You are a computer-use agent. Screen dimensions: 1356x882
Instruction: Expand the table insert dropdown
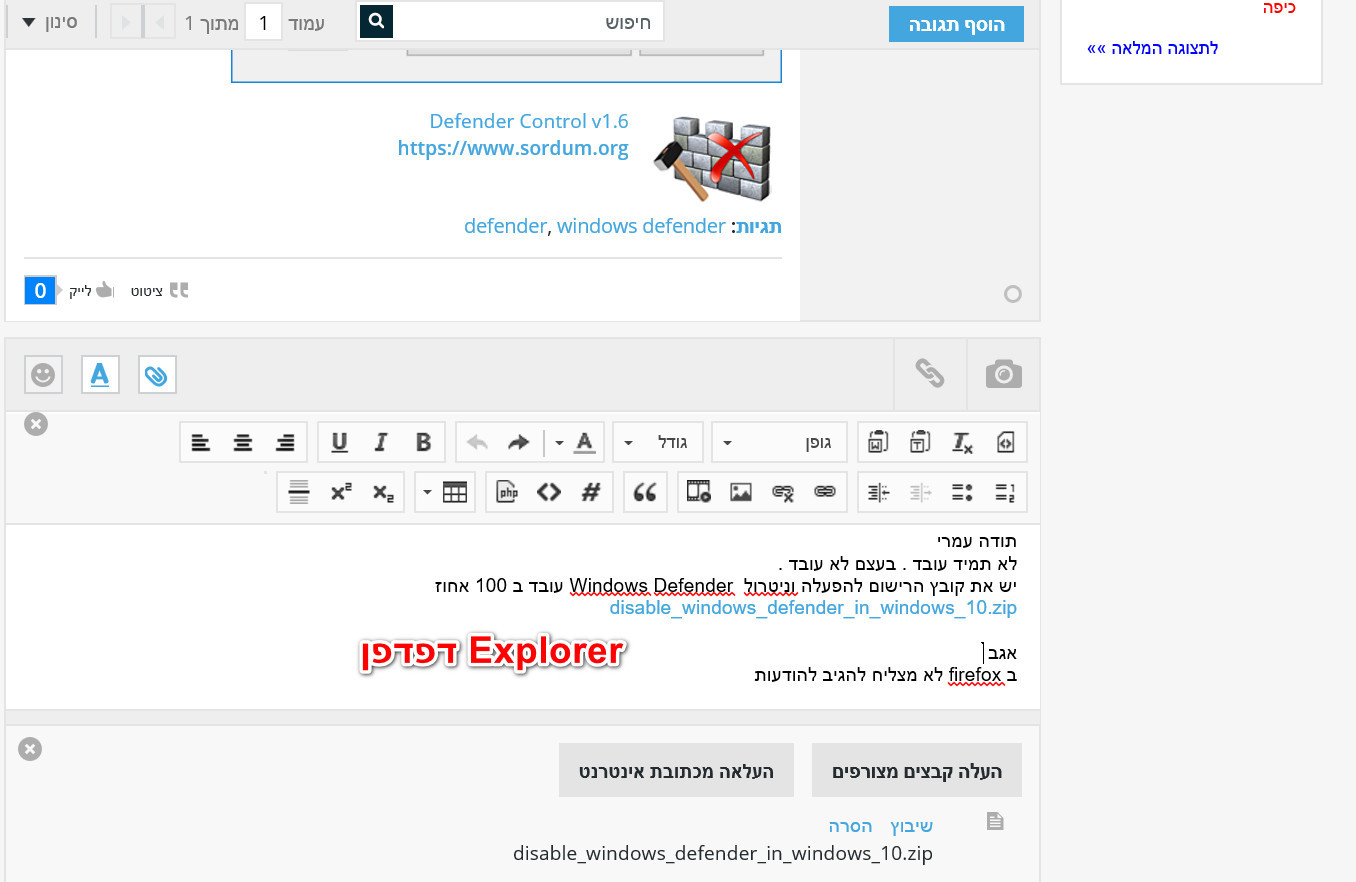(428, 492)
